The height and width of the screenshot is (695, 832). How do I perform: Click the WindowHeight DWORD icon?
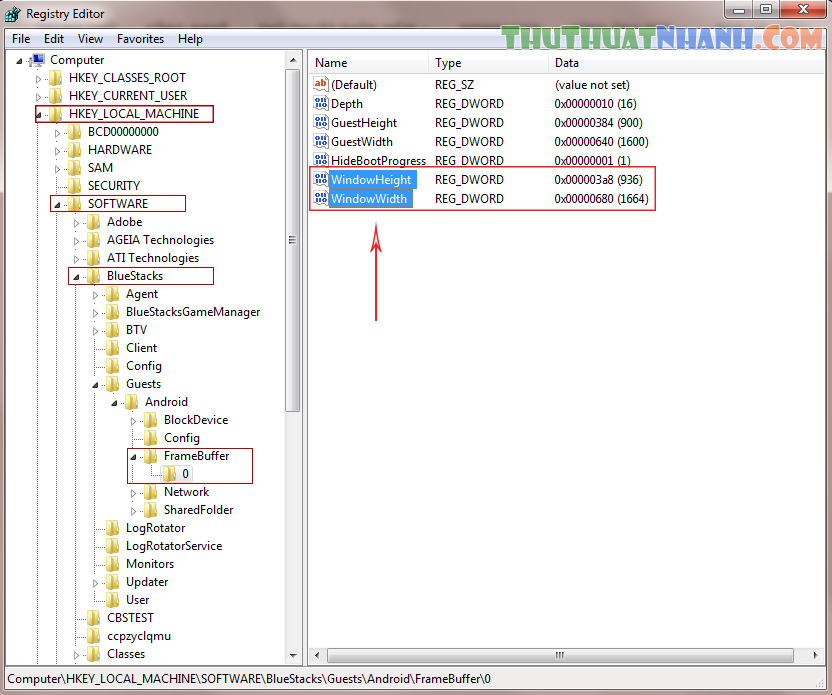coord(320,179)
